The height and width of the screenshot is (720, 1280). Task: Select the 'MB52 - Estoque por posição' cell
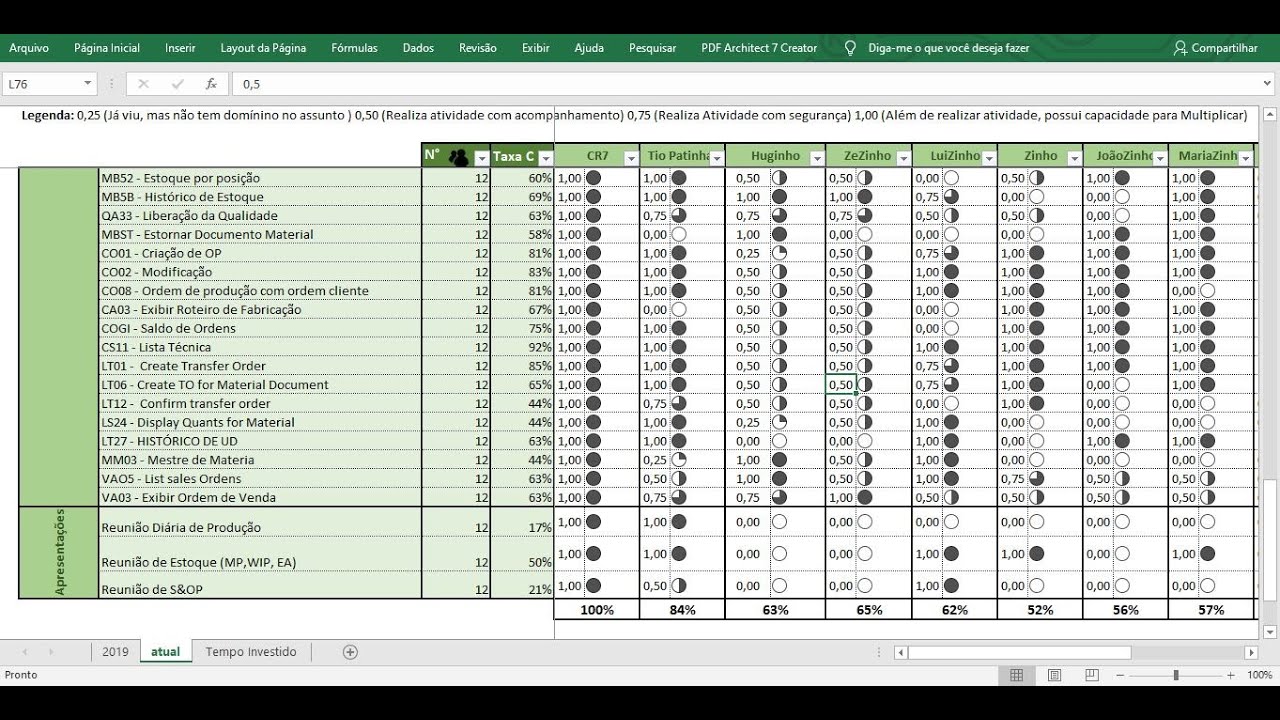click(260, 178)
